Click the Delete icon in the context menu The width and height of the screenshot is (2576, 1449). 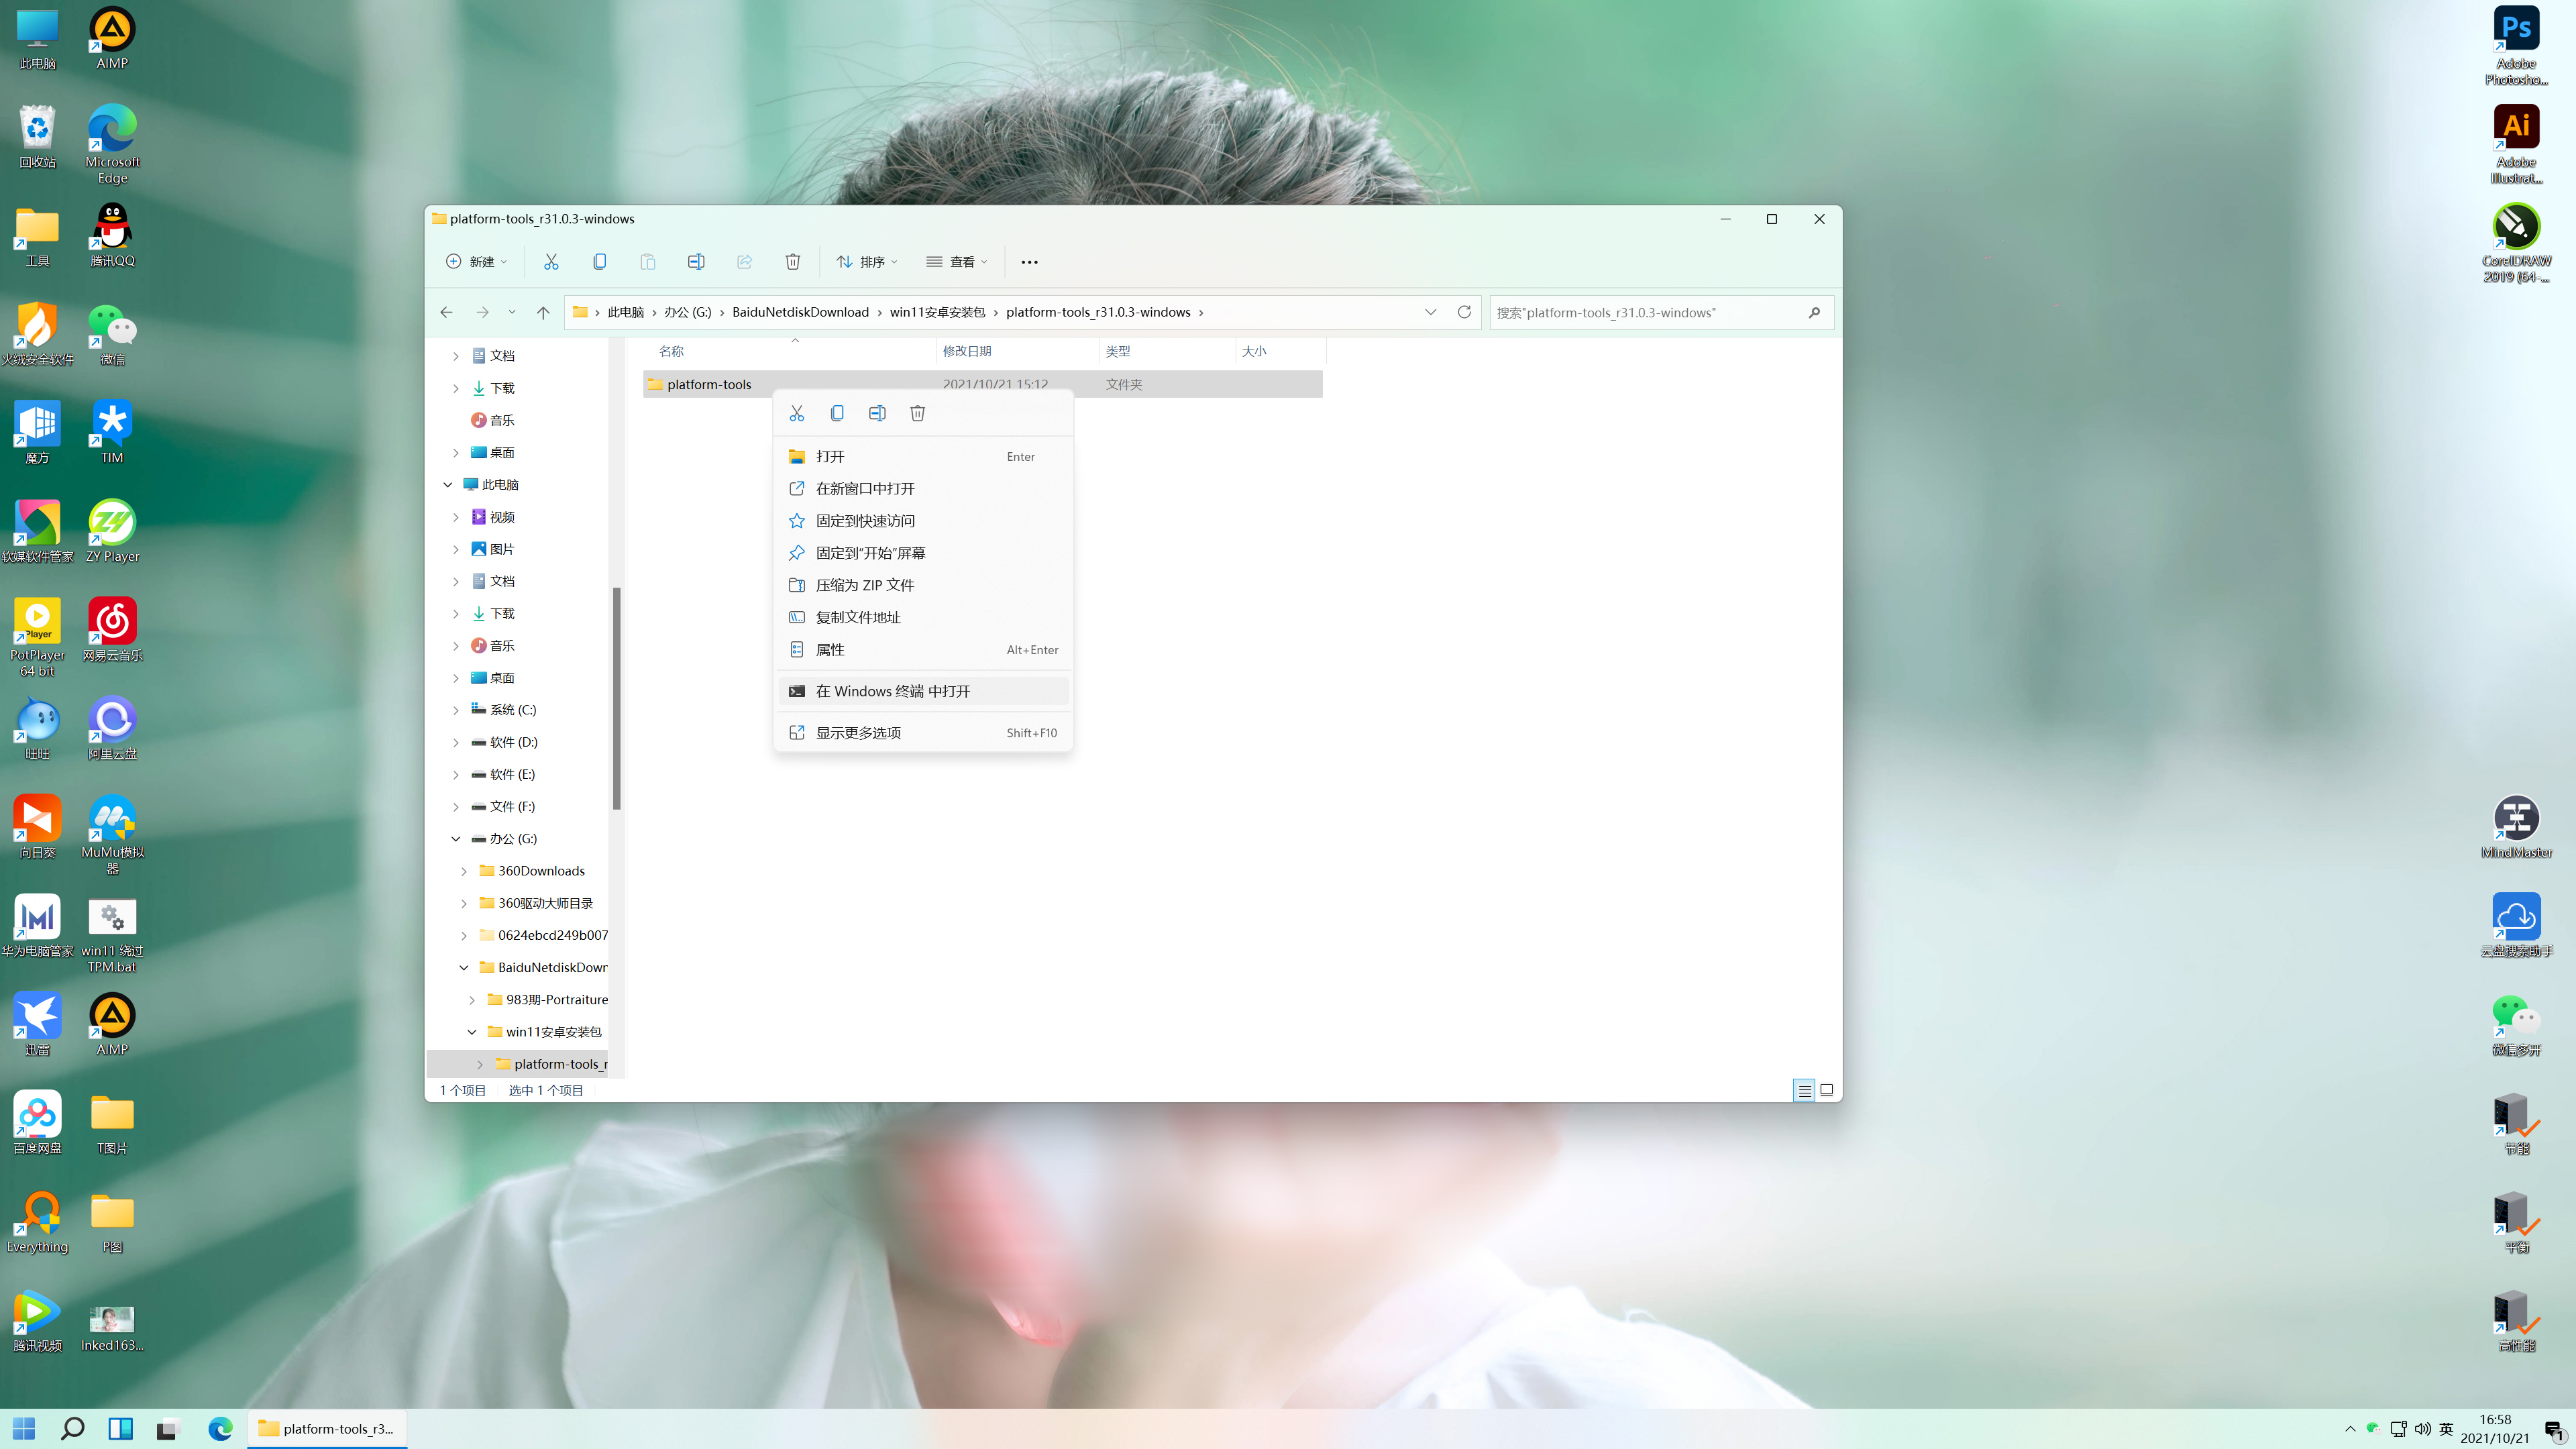(917, 412)
